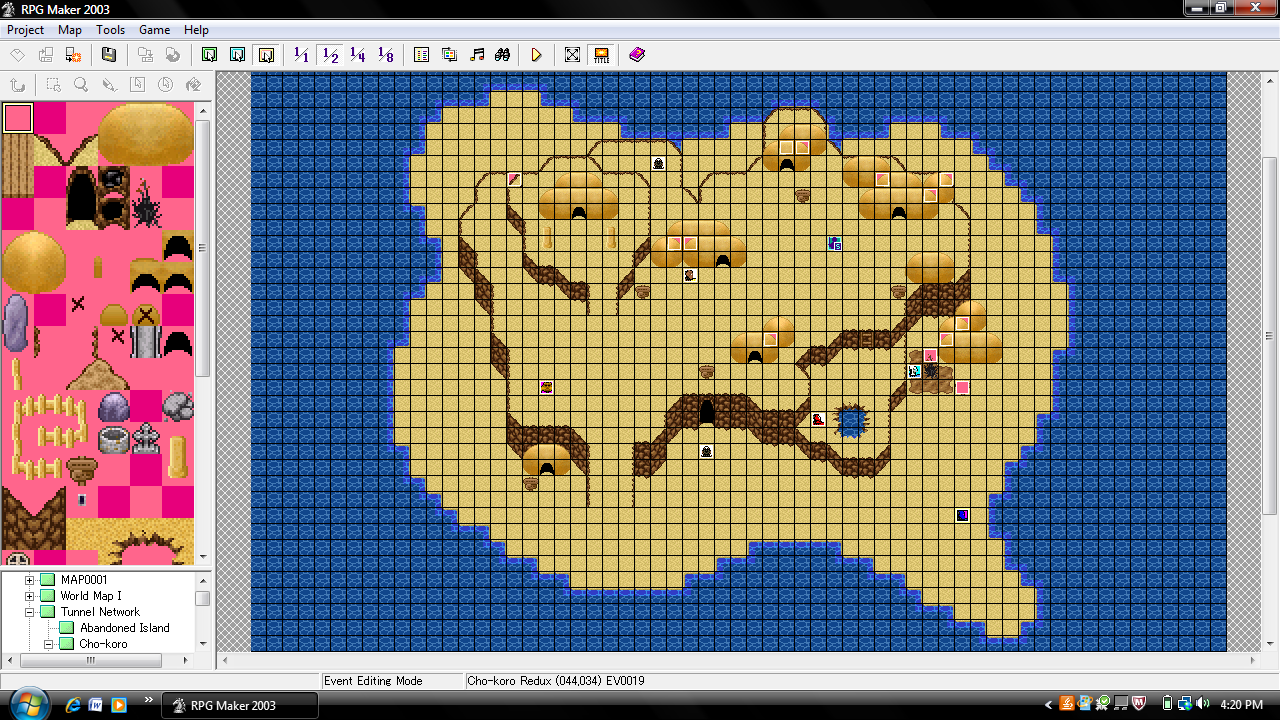Click the map tree horizontal scrollbar thumb

click(x=90, y=660)
